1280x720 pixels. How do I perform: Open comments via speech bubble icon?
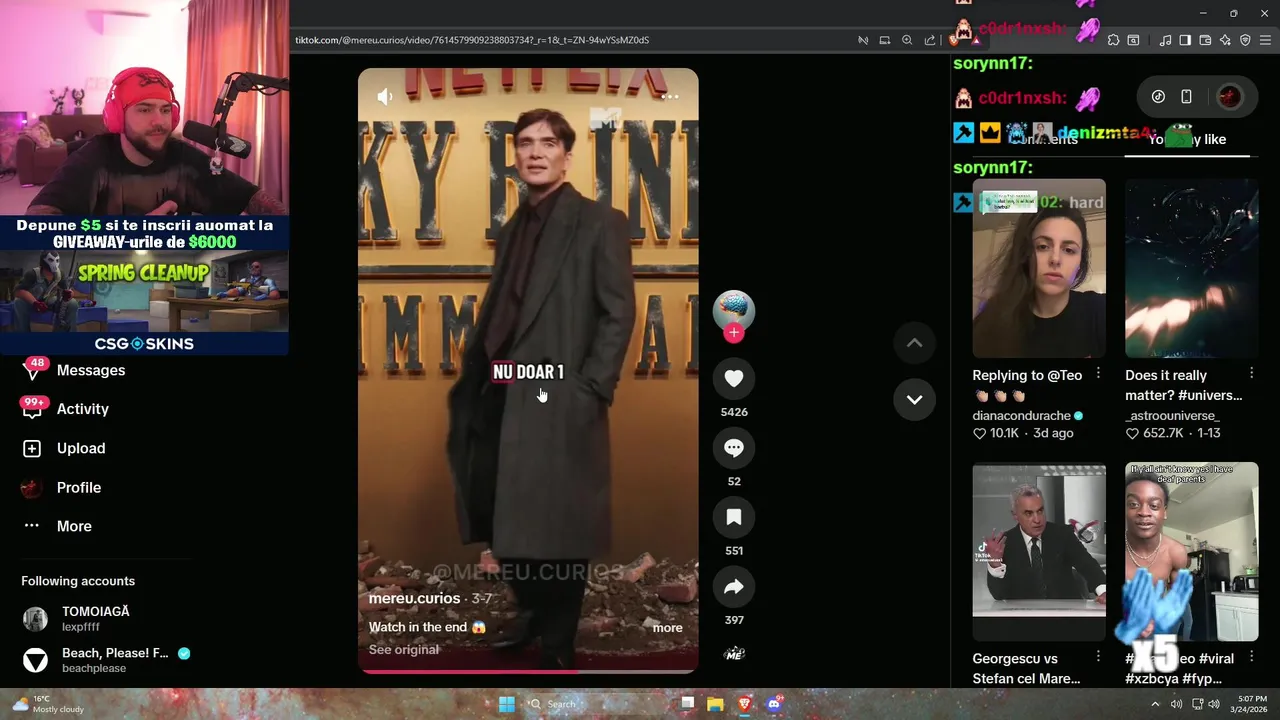(733, 448)
